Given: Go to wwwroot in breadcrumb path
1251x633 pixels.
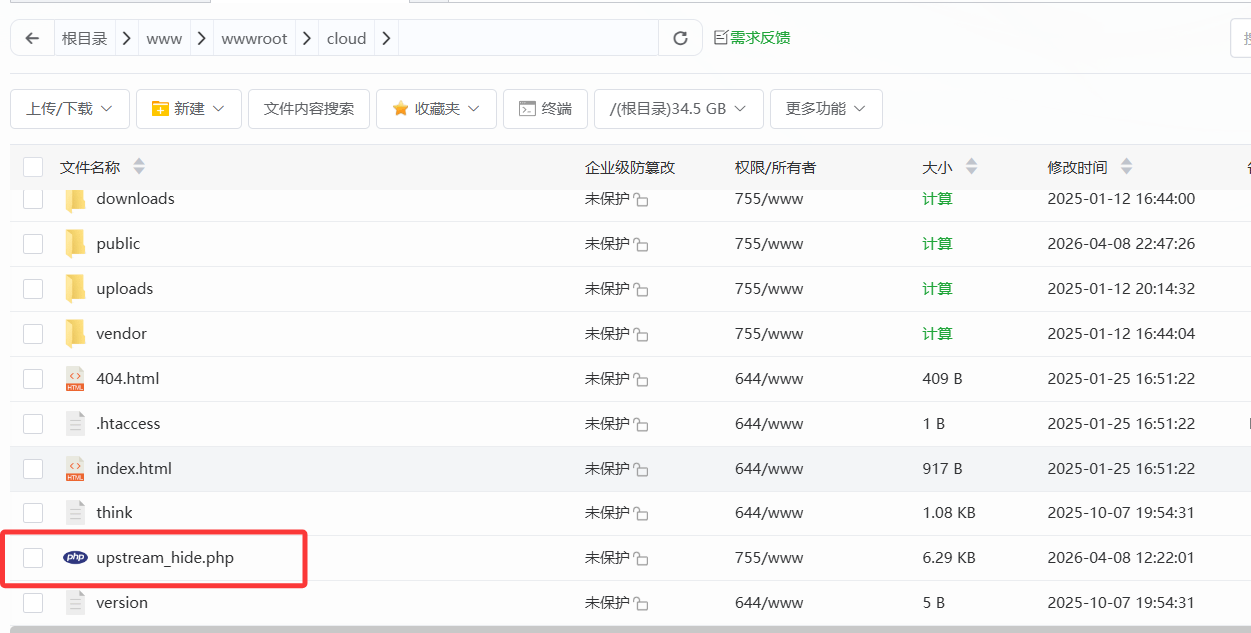Looking at the screenshot, I should 254,38.
